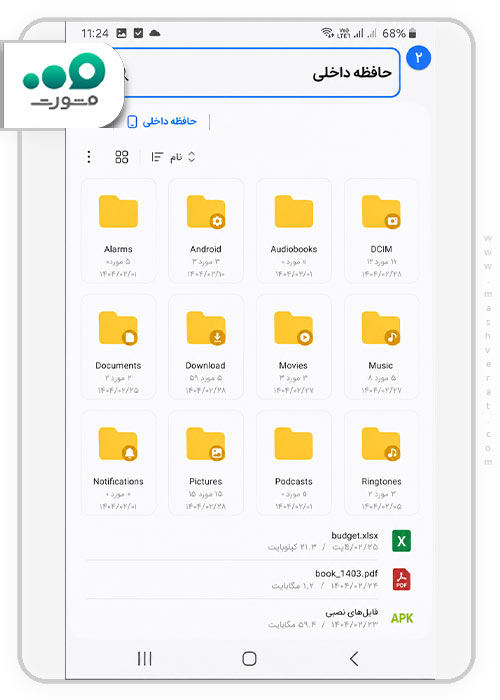Click the cloud notification icon in status bar
Viewport: 500px width, 700px height.
point(155,33)
